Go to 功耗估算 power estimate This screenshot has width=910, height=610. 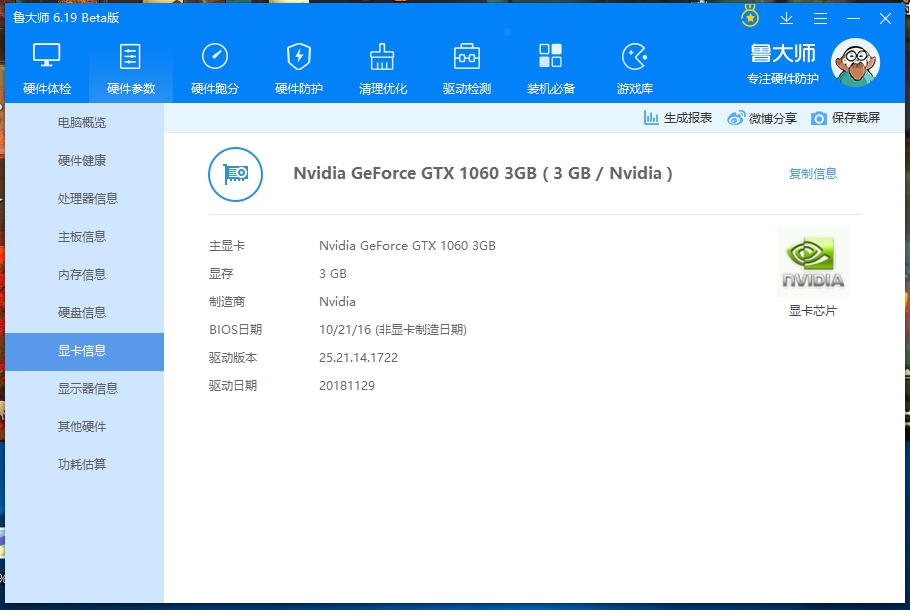(82, 464)
